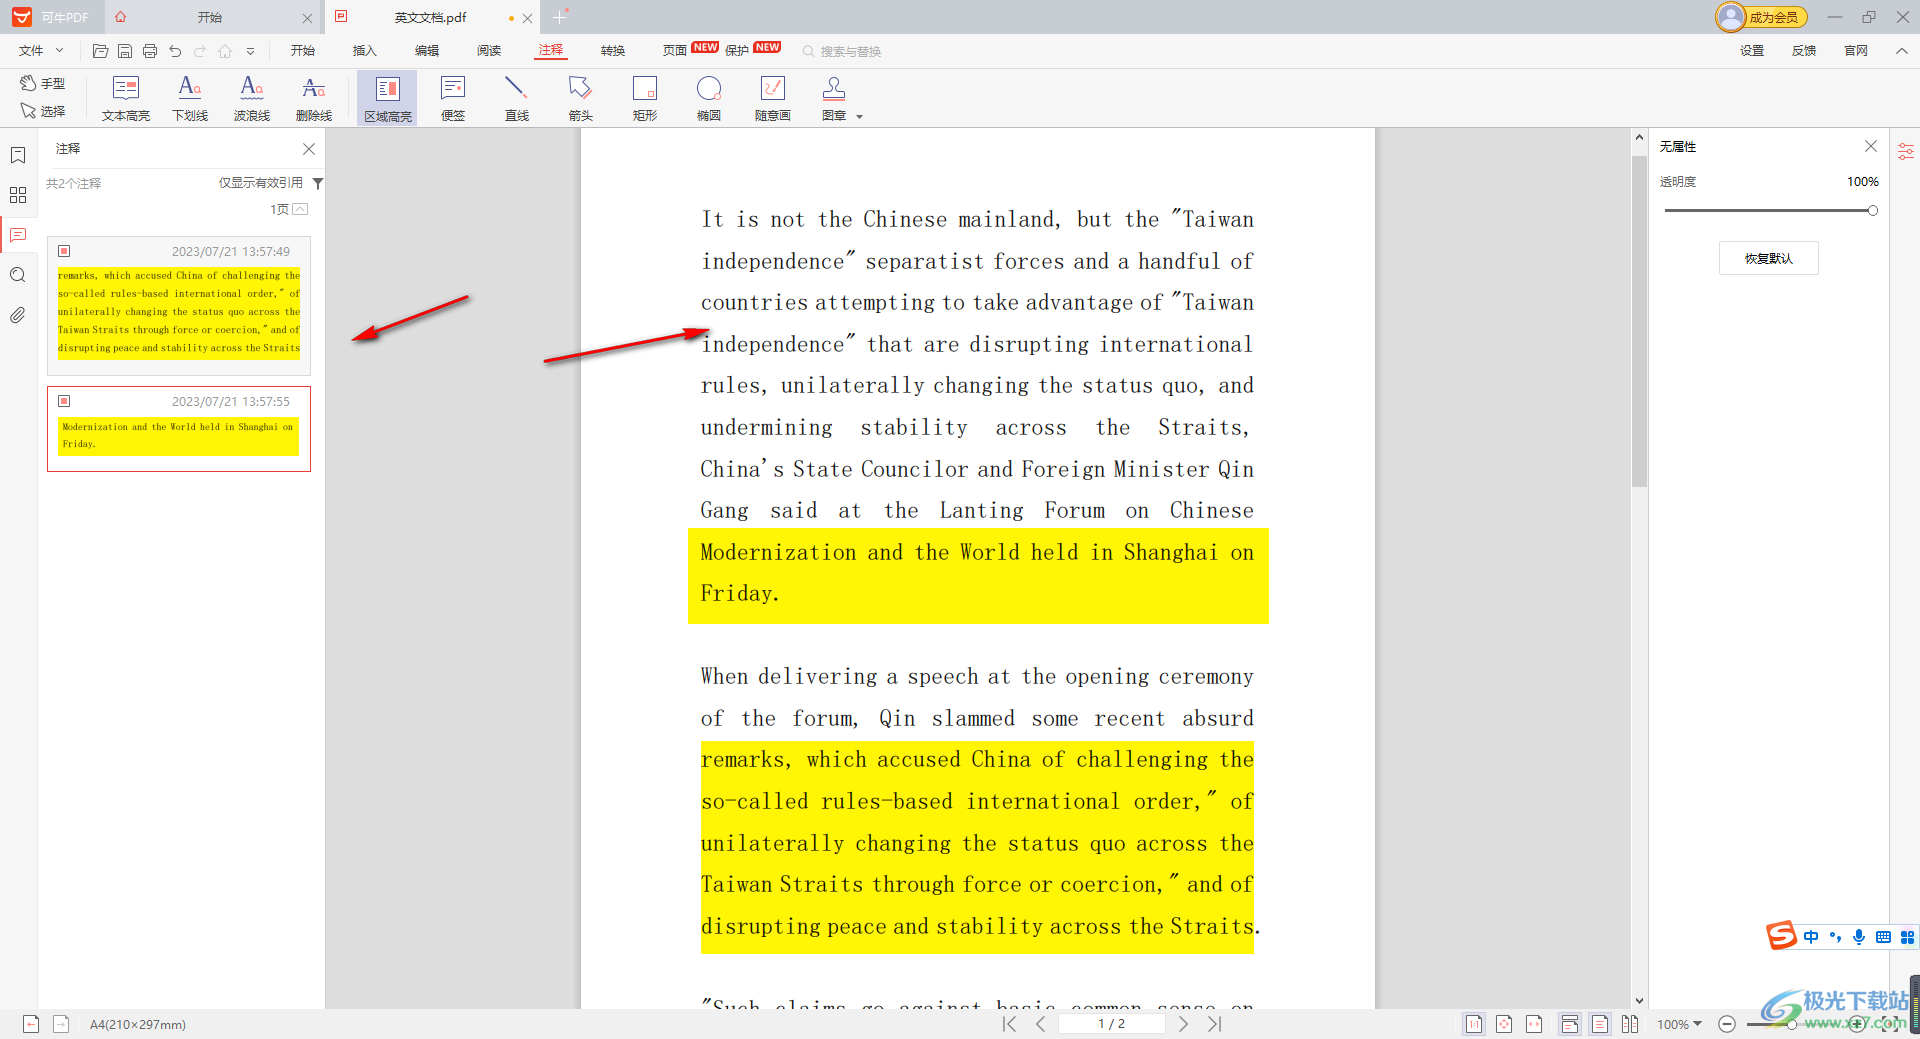The image size is (1920, 1039).
Task: Collapse the page 1 annotations group
Action: coord(300,209)
